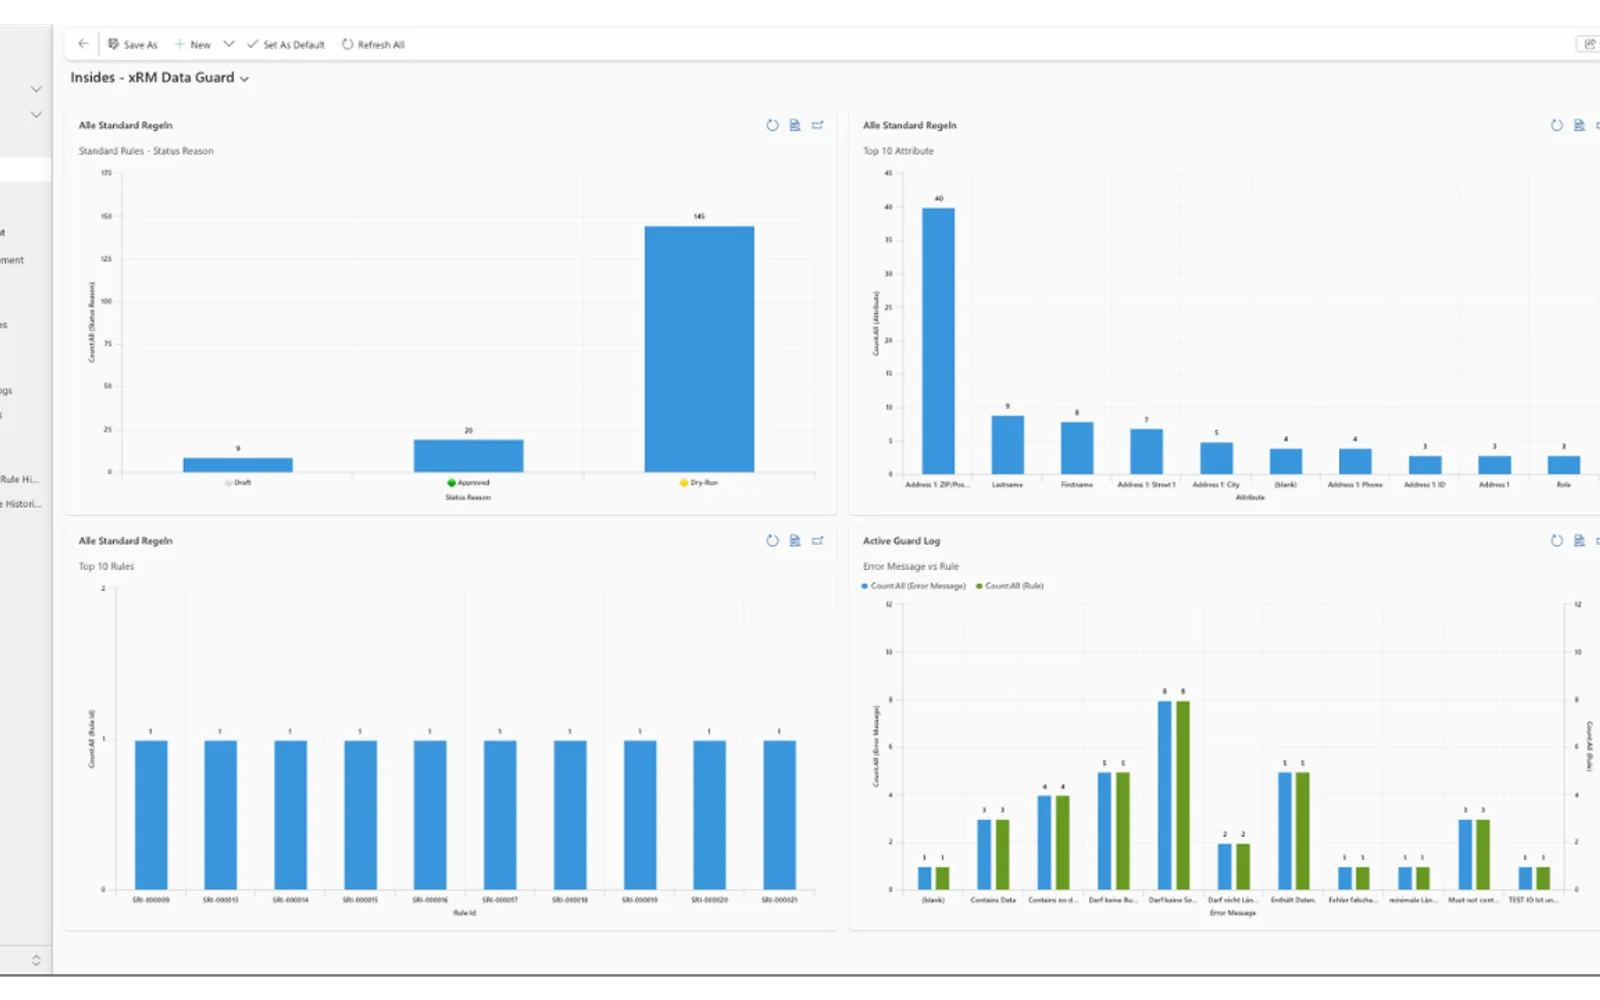This screenshot has height=1000, width=1600.
Task: Refresh the Standard Rules - Status Reason chart
Action: point(772,125)
